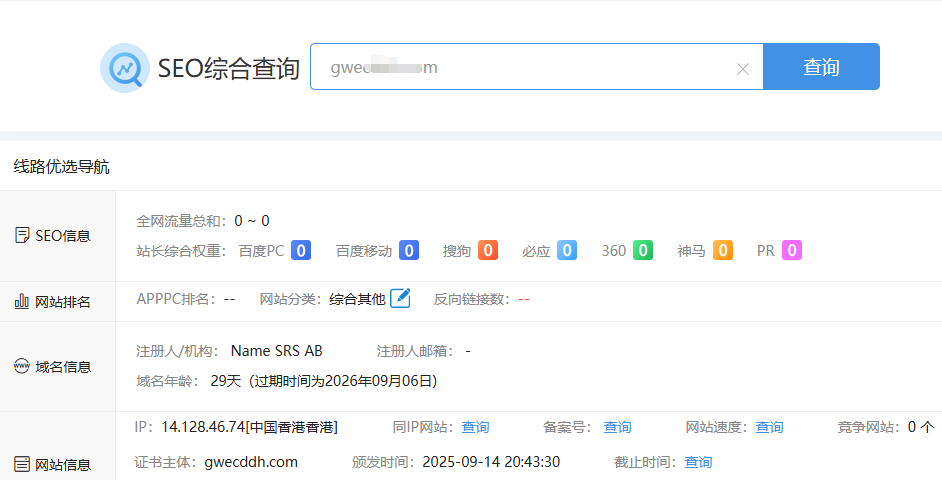This screenshot has width=942, height=480.
Task: Click the blue 查询 search button
Action: (821, 67)
